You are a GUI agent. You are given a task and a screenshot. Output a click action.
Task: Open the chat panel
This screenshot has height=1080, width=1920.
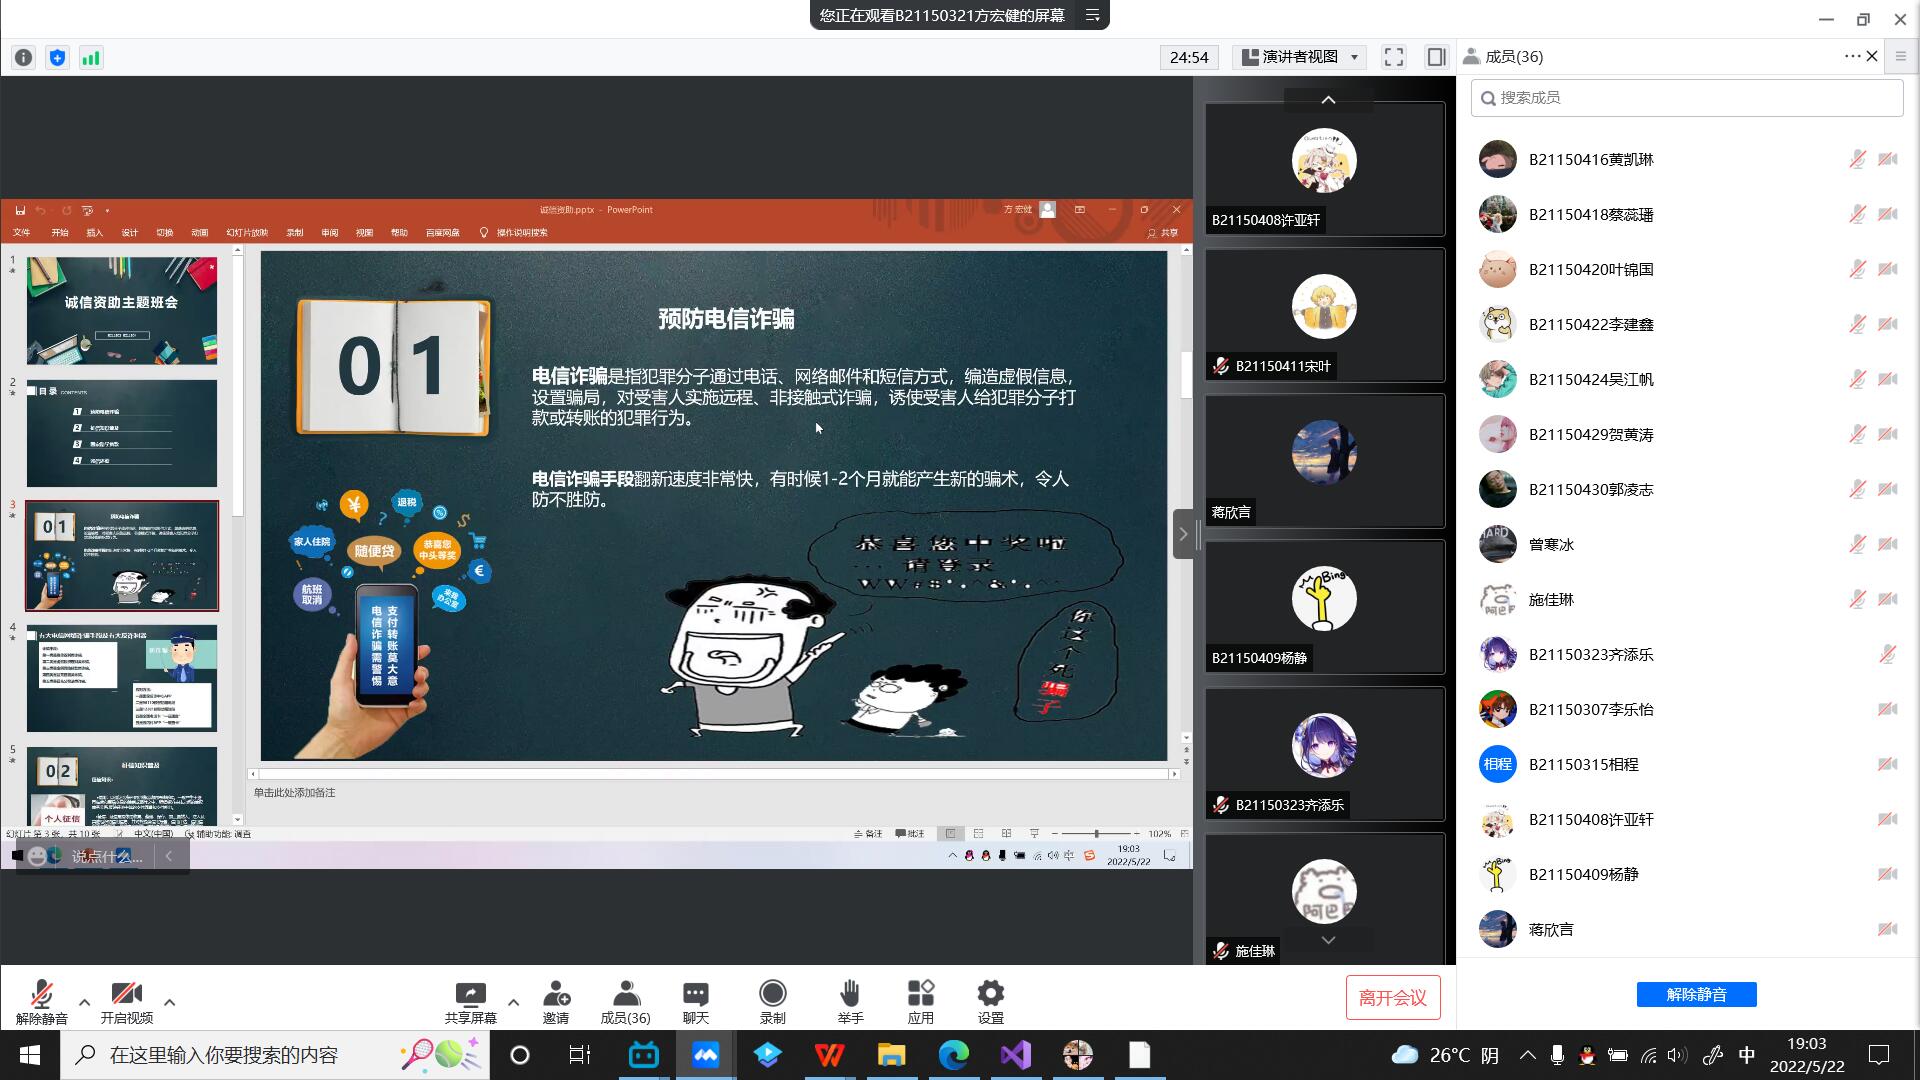point(696,995)
